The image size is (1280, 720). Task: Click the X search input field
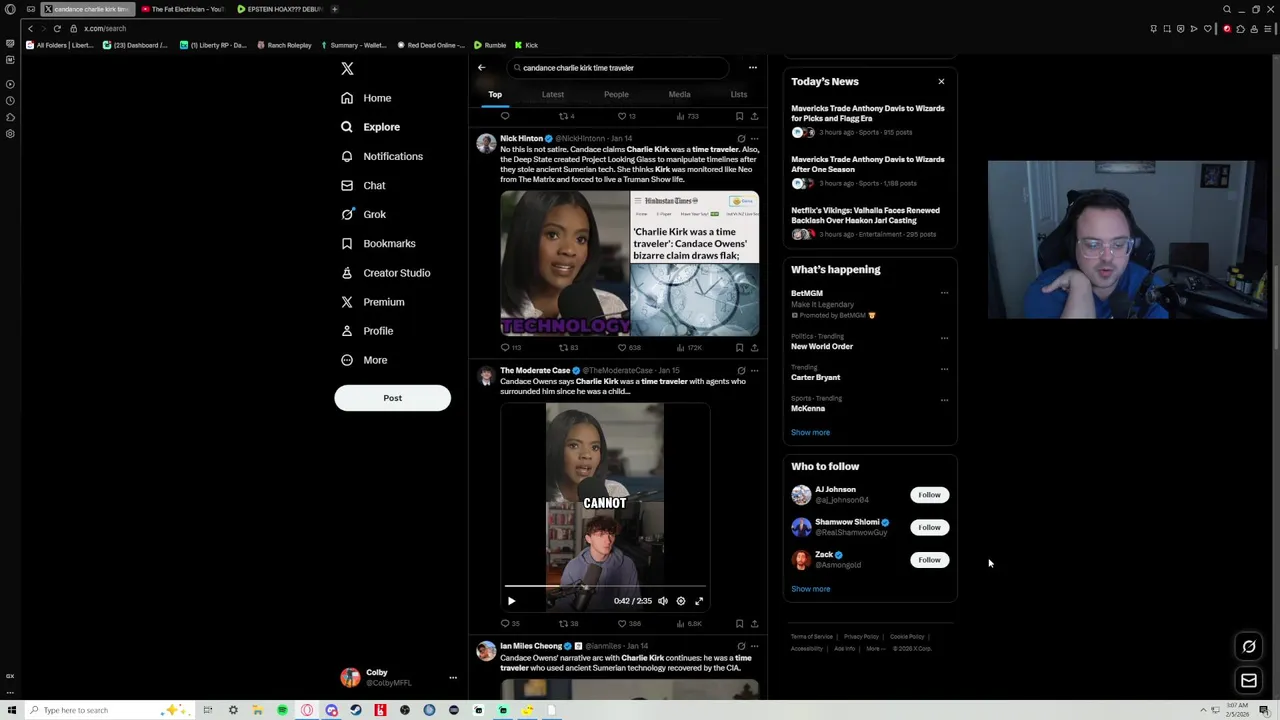pyautogui.click(x=620, y=68)
